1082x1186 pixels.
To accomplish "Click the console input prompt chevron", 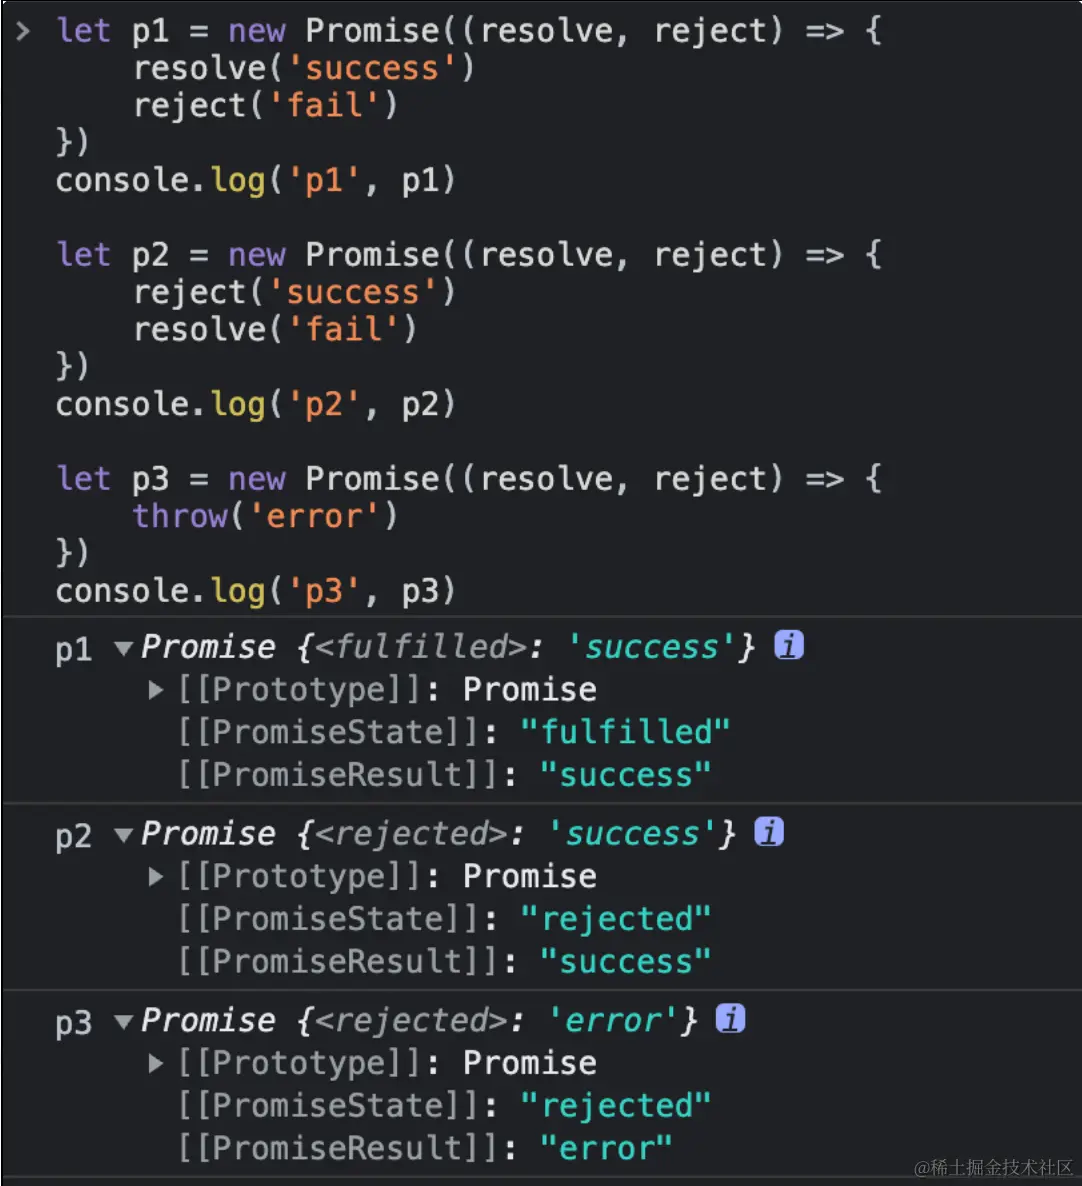I will coord(24,31).
